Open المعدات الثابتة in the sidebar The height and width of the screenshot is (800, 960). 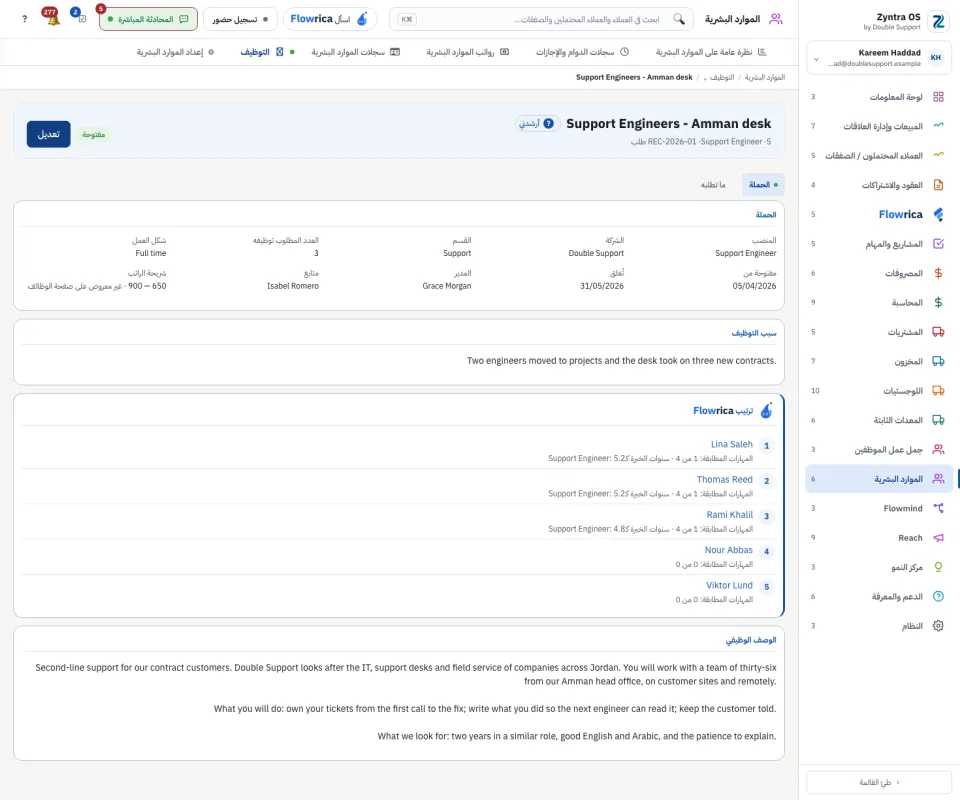879,420
